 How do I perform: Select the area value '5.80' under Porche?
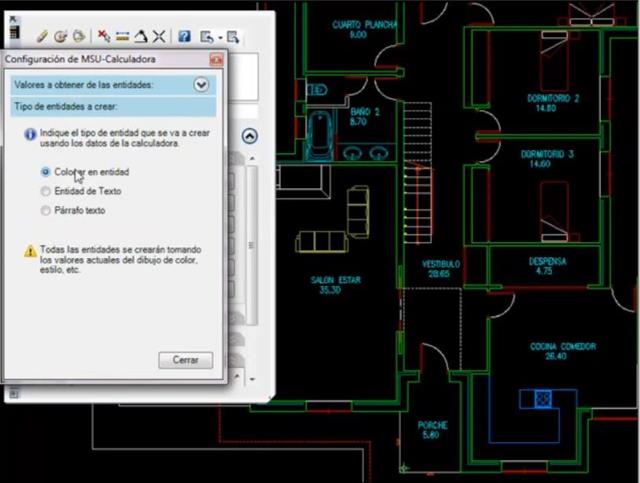click(x=431, y=435)
